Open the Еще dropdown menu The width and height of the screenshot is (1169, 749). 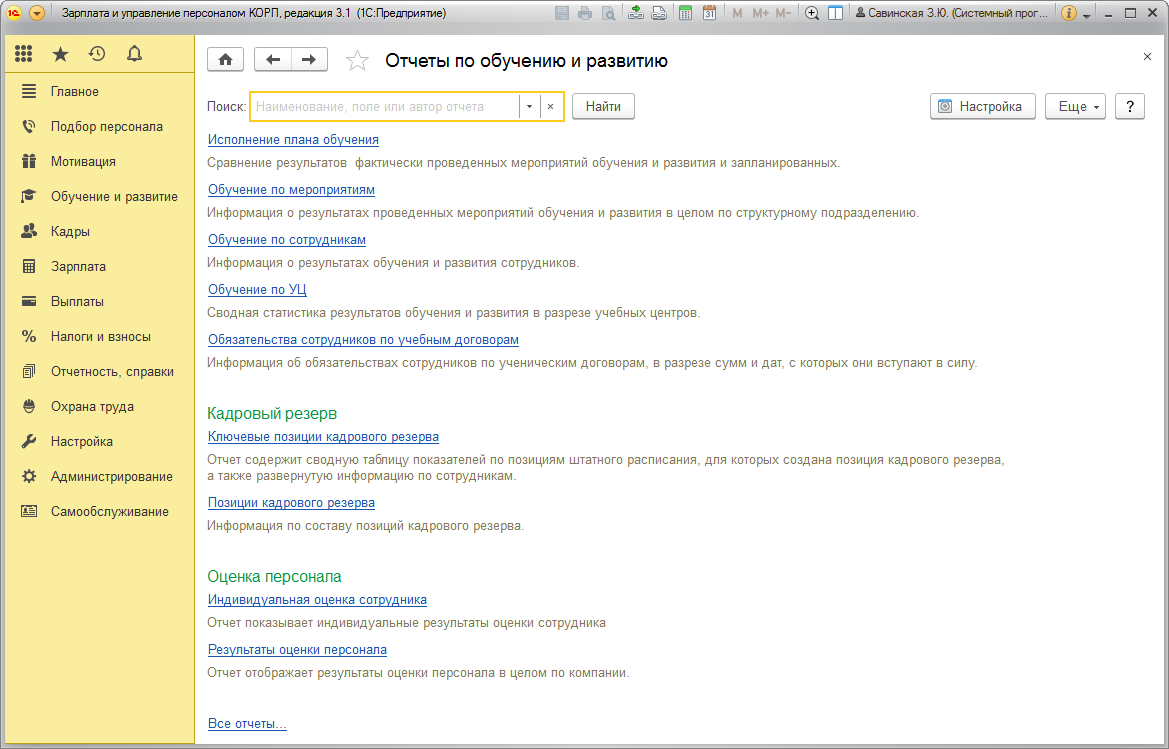click(1075, 107)
